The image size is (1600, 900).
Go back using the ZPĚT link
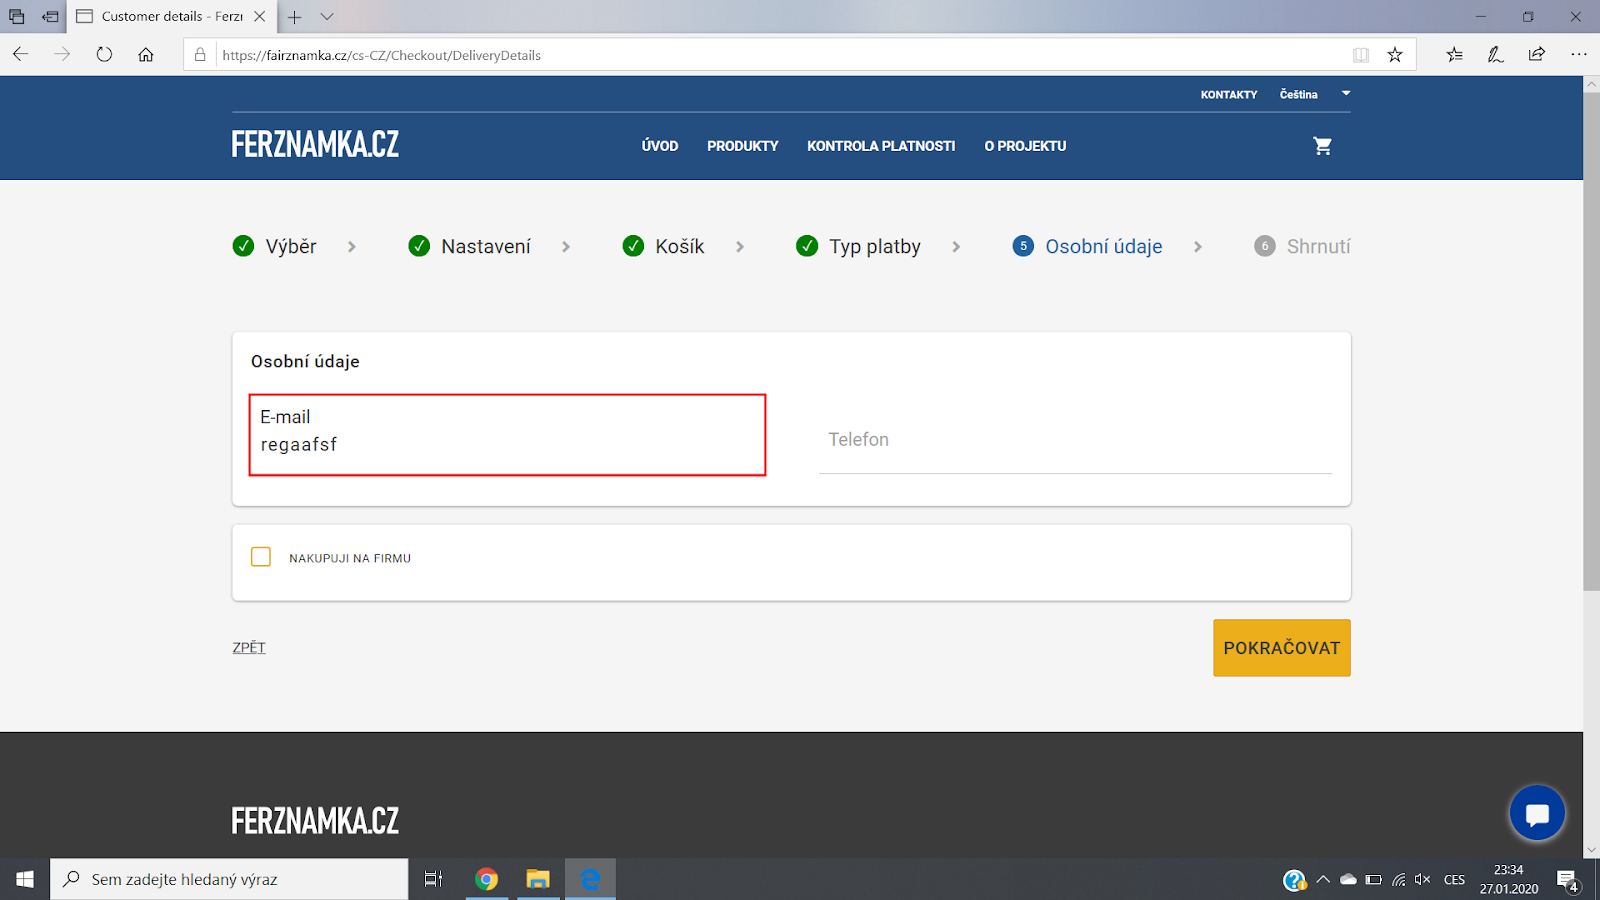[248, 647]
